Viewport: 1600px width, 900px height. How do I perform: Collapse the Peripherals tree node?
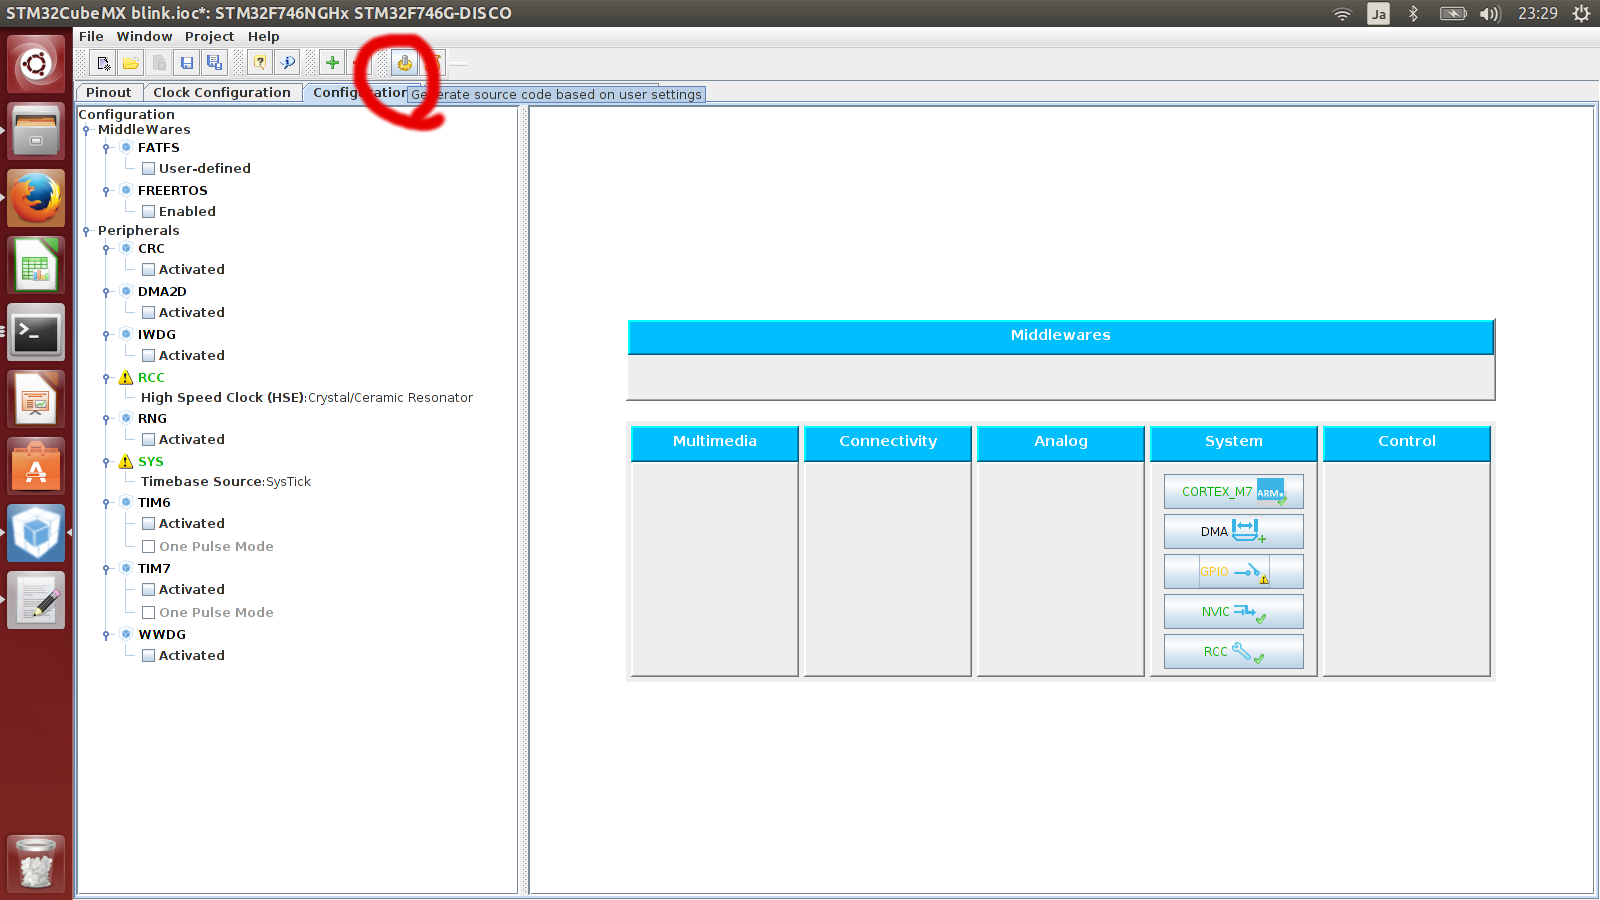[x=87, y=231]
